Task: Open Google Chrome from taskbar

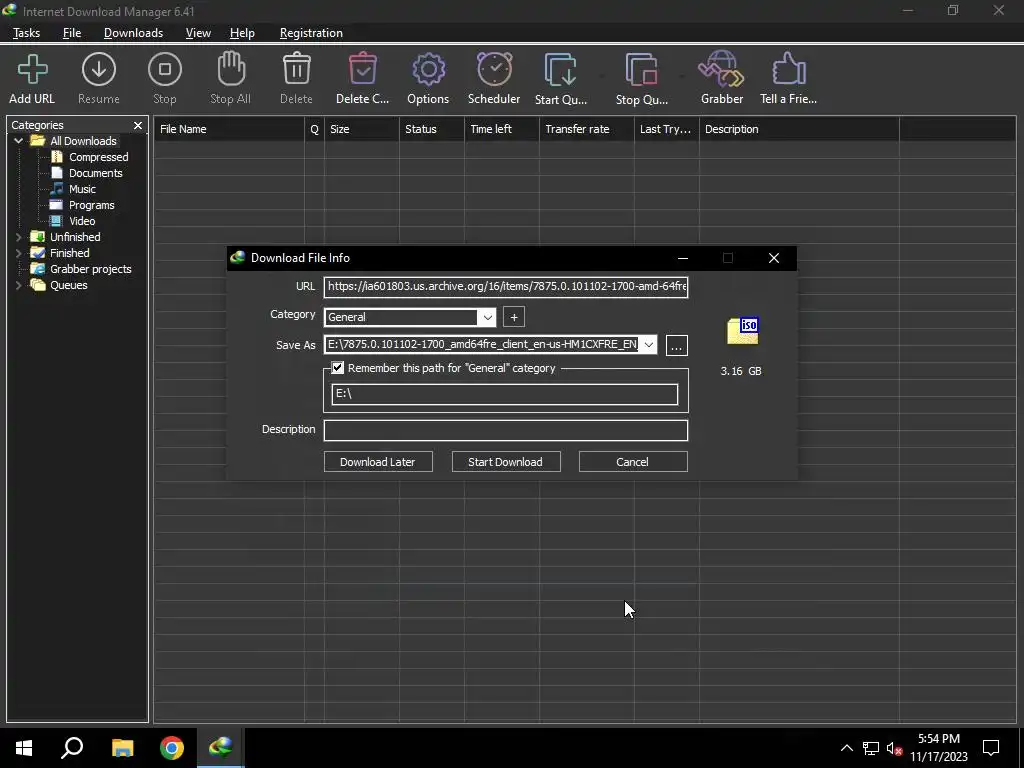Action: pyautogui.click(x=172, y=748)
